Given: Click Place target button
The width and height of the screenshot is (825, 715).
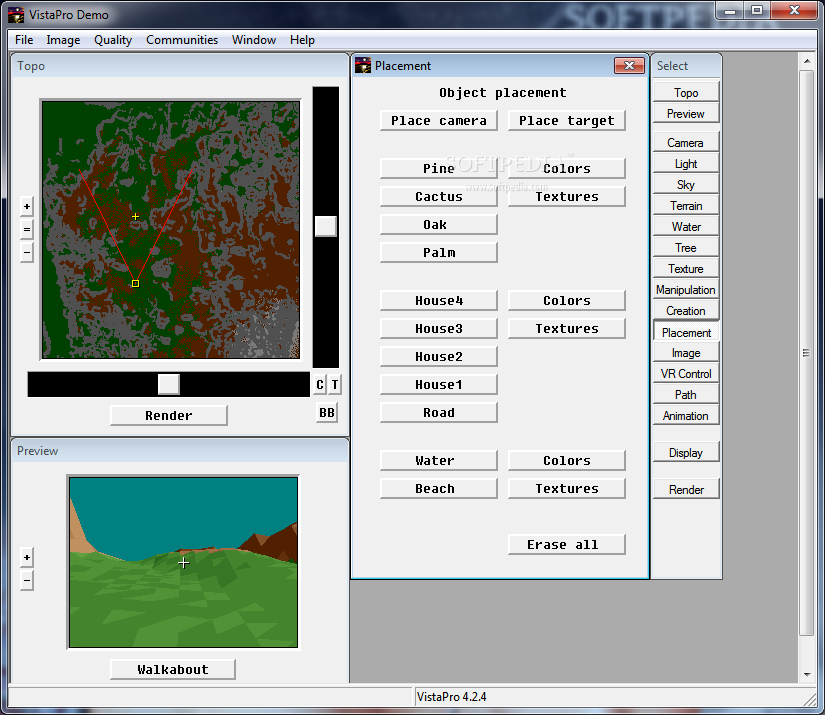Looking at the screenshot, I should 567,120.
